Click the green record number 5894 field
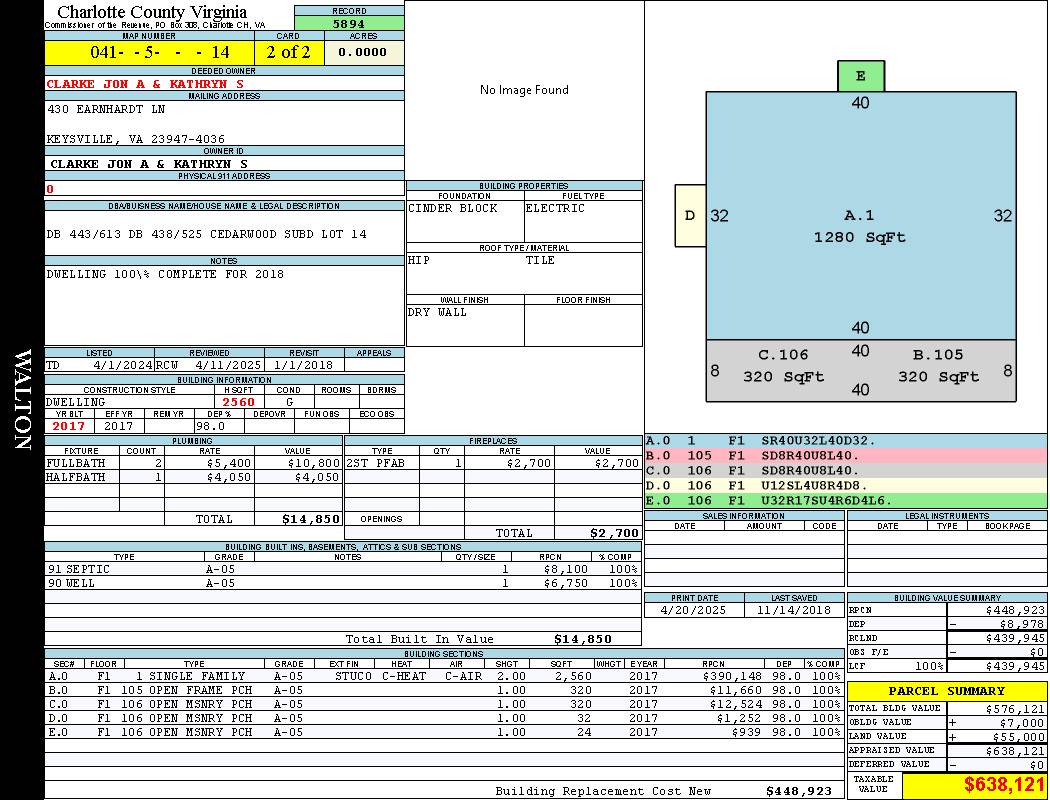Screen dimensions: 1050x800 coord(349,23)
